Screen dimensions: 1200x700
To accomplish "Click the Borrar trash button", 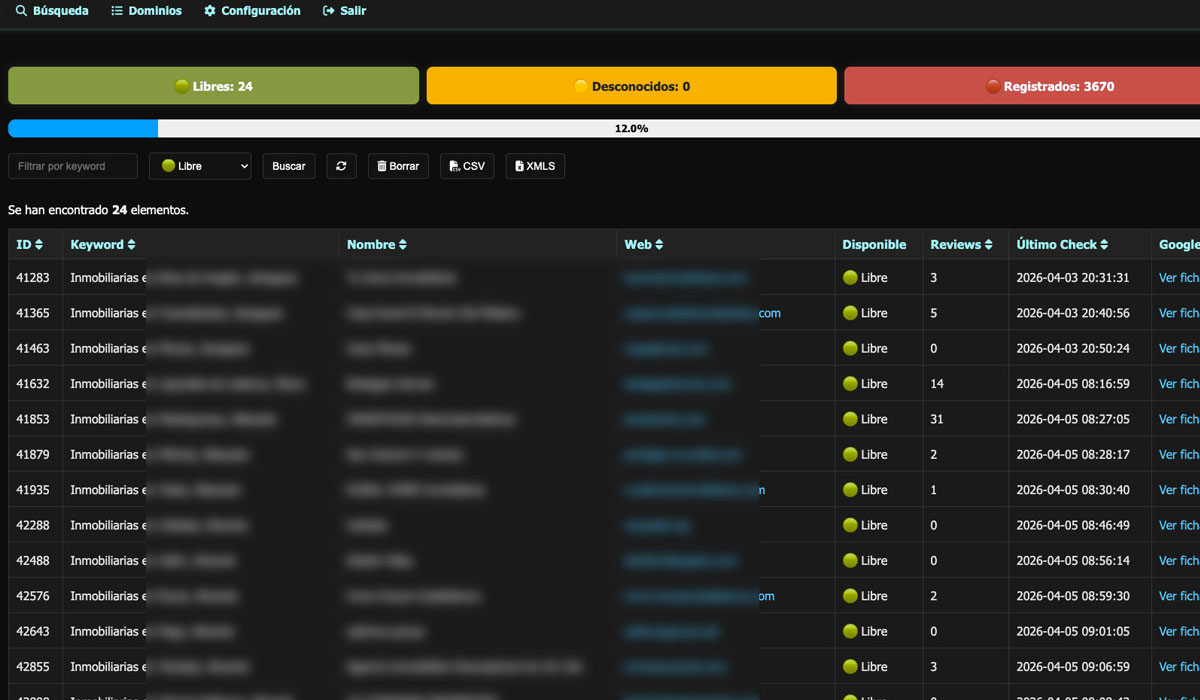I will coord(398,166).
